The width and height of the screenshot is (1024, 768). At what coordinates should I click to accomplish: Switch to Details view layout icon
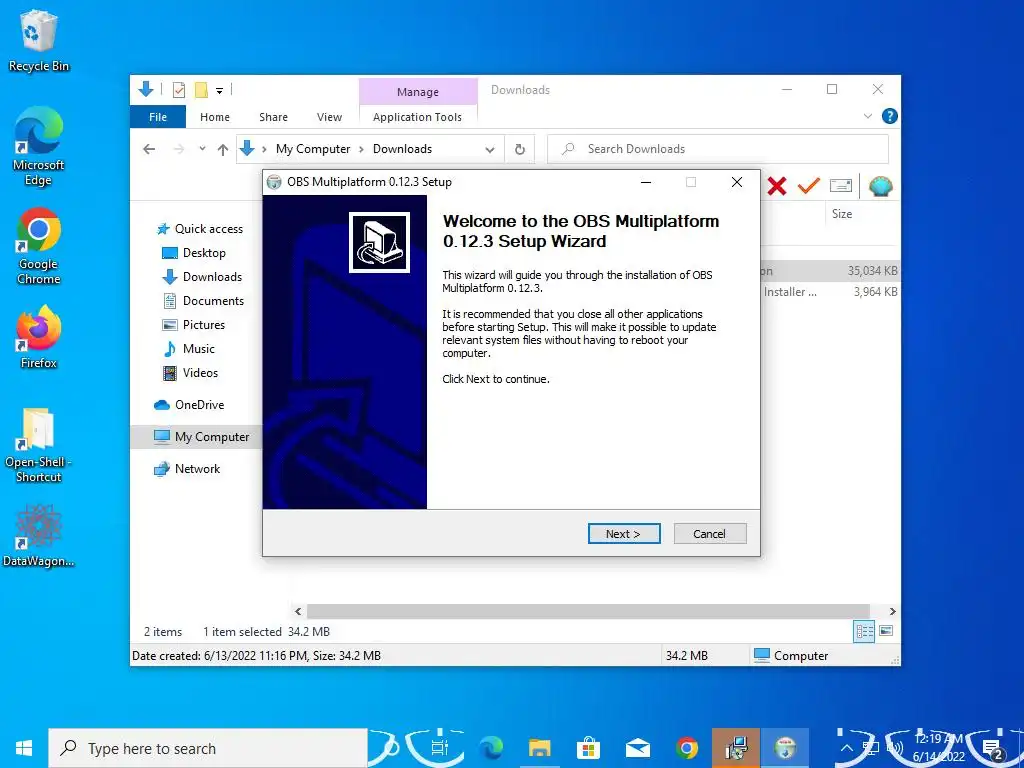(864, 631)
